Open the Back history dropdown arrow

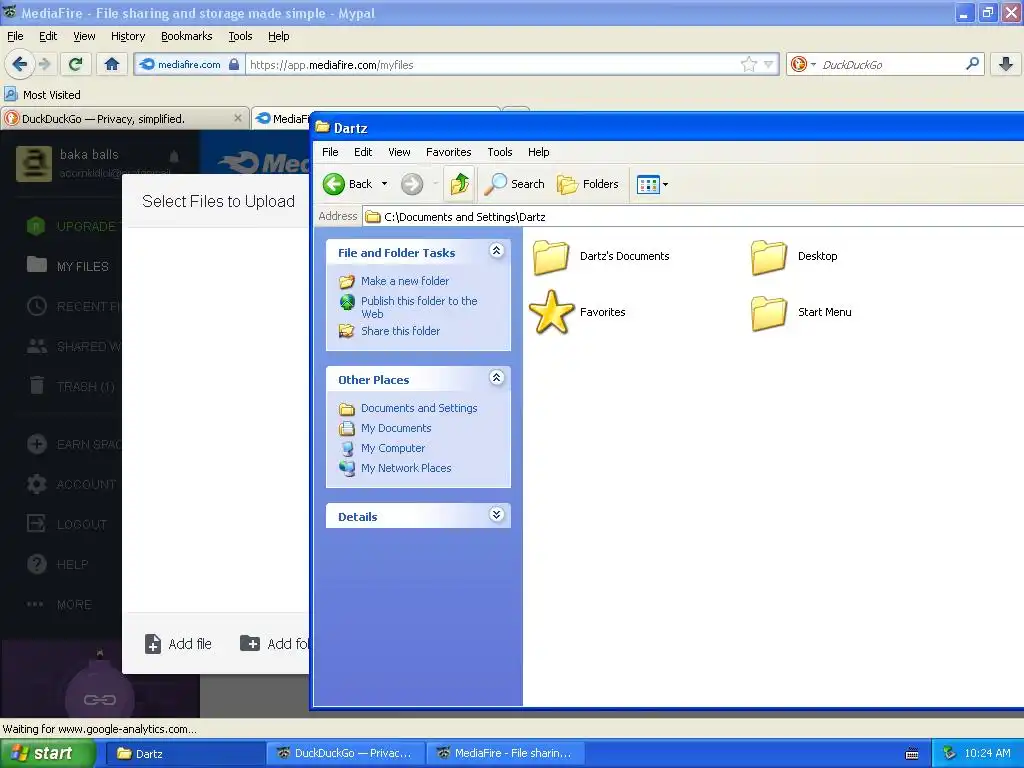pos(385,184)
